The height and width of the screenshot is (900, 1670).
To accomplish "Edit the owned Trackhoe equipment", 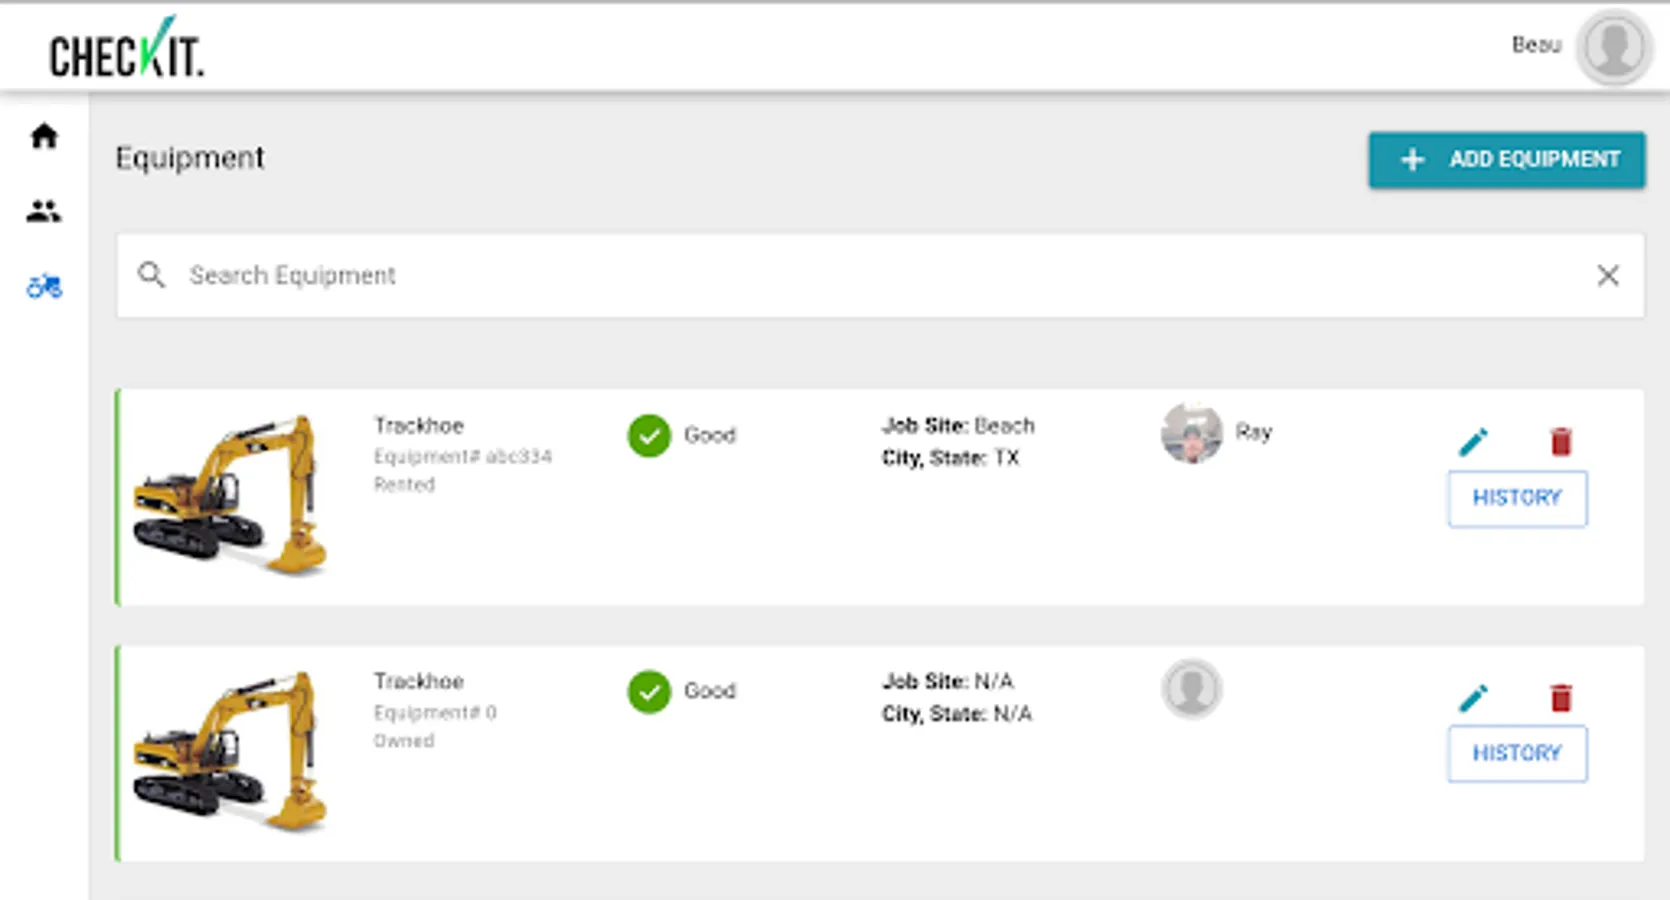I will point(1473,697).
